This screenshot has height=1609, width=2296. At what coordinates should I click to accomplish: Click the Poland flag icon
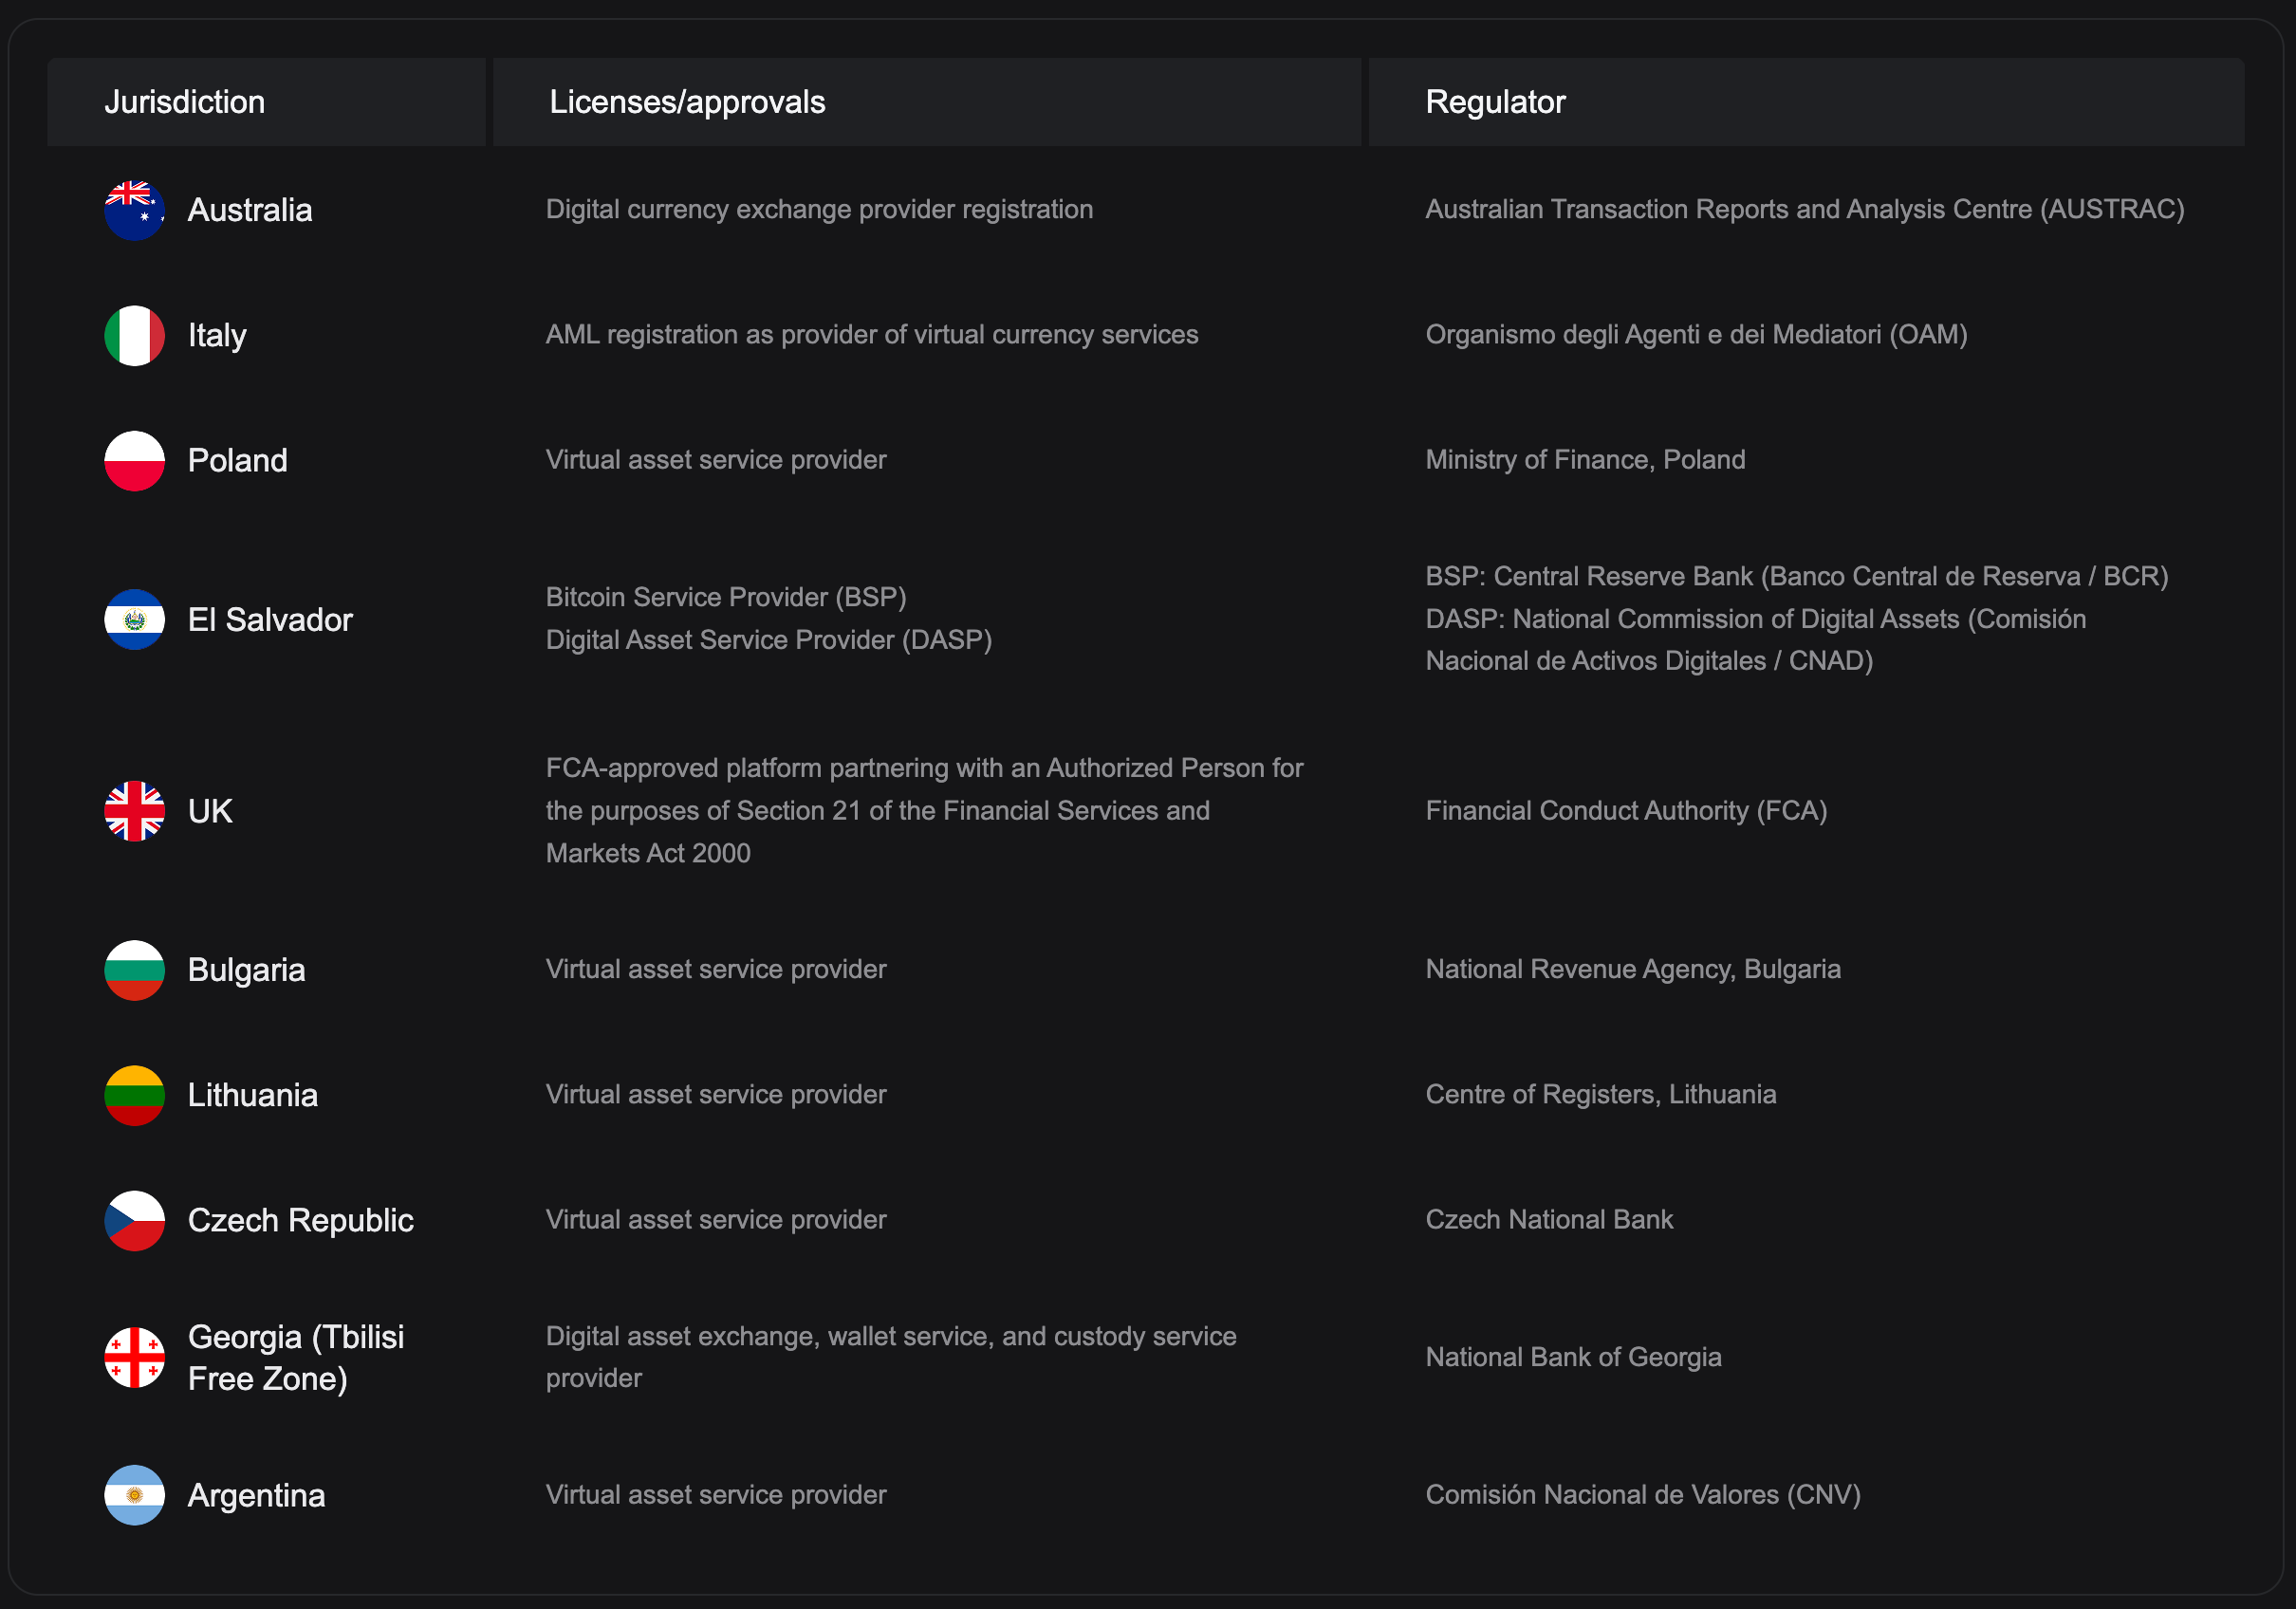134,460
